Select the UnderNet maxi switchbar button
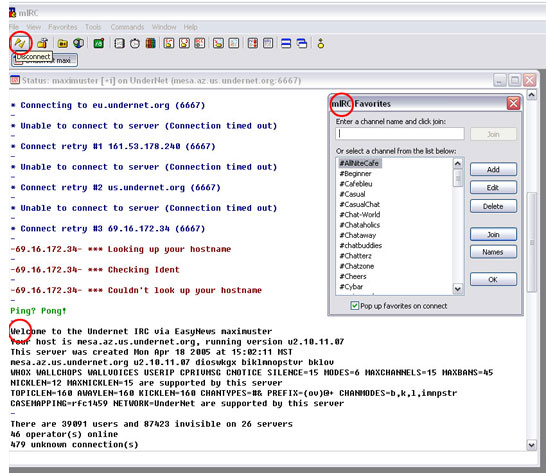Image resolution: width=546 pixels, height=473 pixels. coord(44,60)
